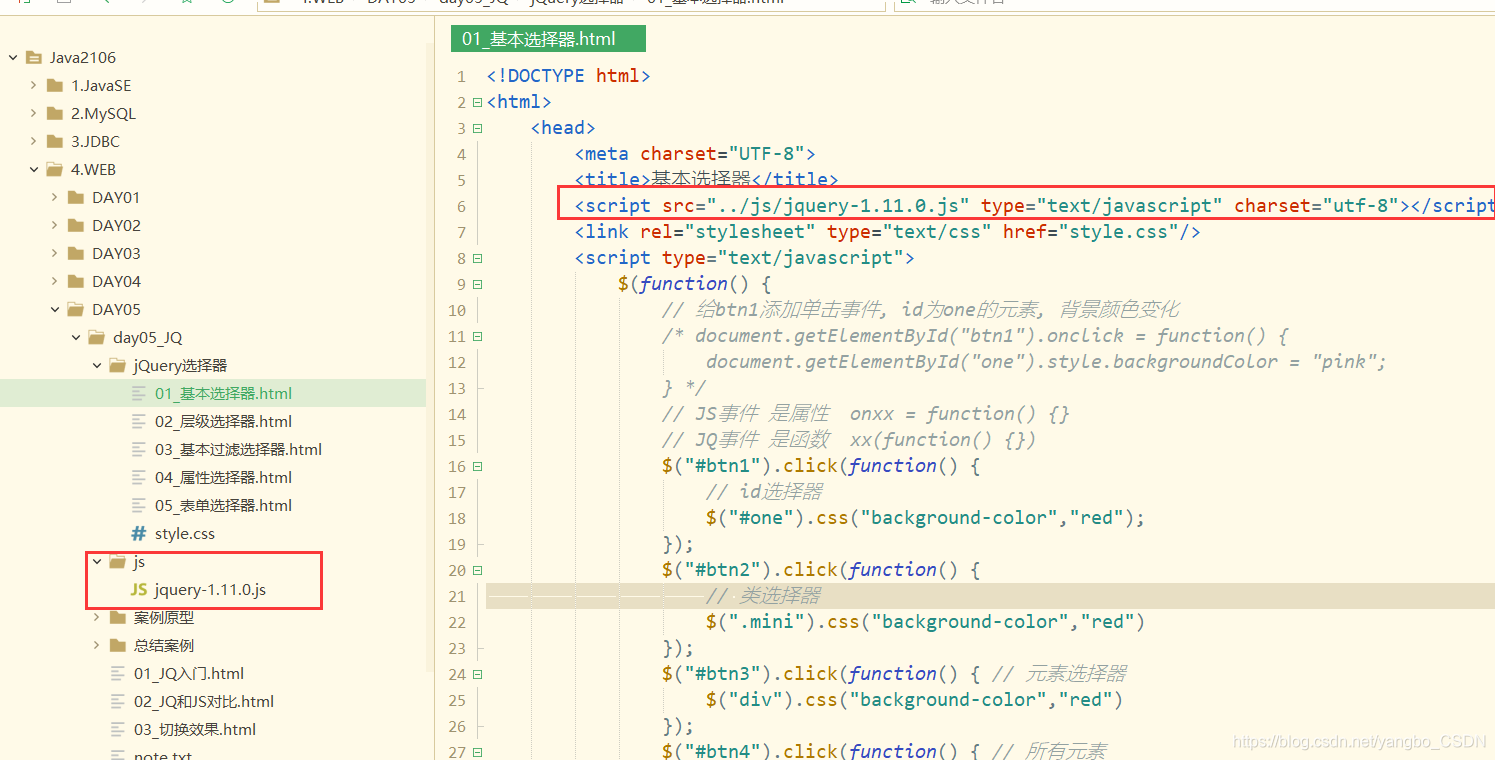Screen dimensions: 1495x760
Task: Expand the 3.JDBC folder chevron
Action: (x=34, y=142)
